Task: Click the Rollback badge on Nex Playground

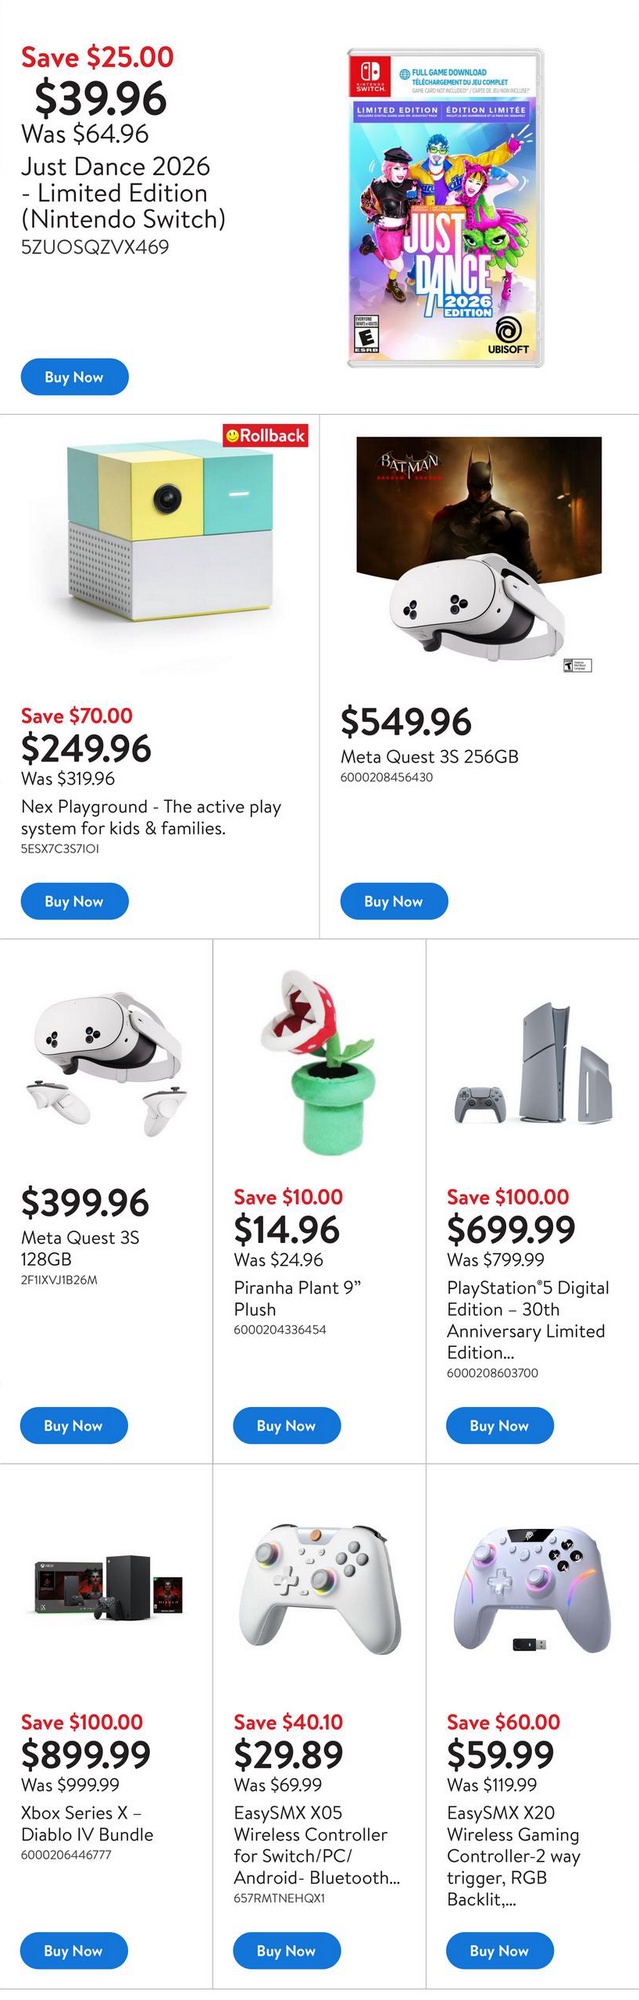Action: coord(265,436)
